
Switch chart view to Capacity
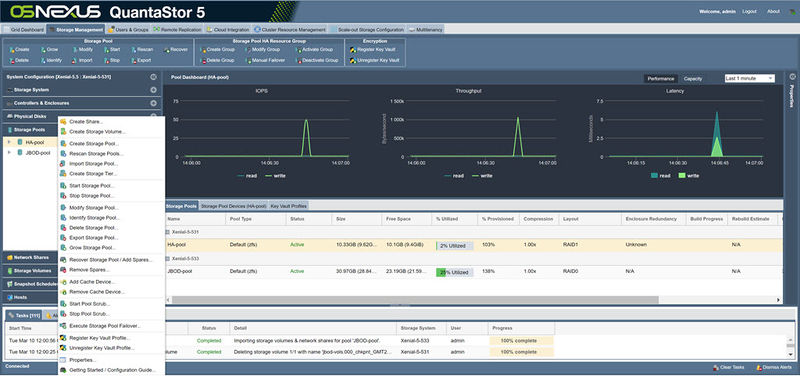693,79
